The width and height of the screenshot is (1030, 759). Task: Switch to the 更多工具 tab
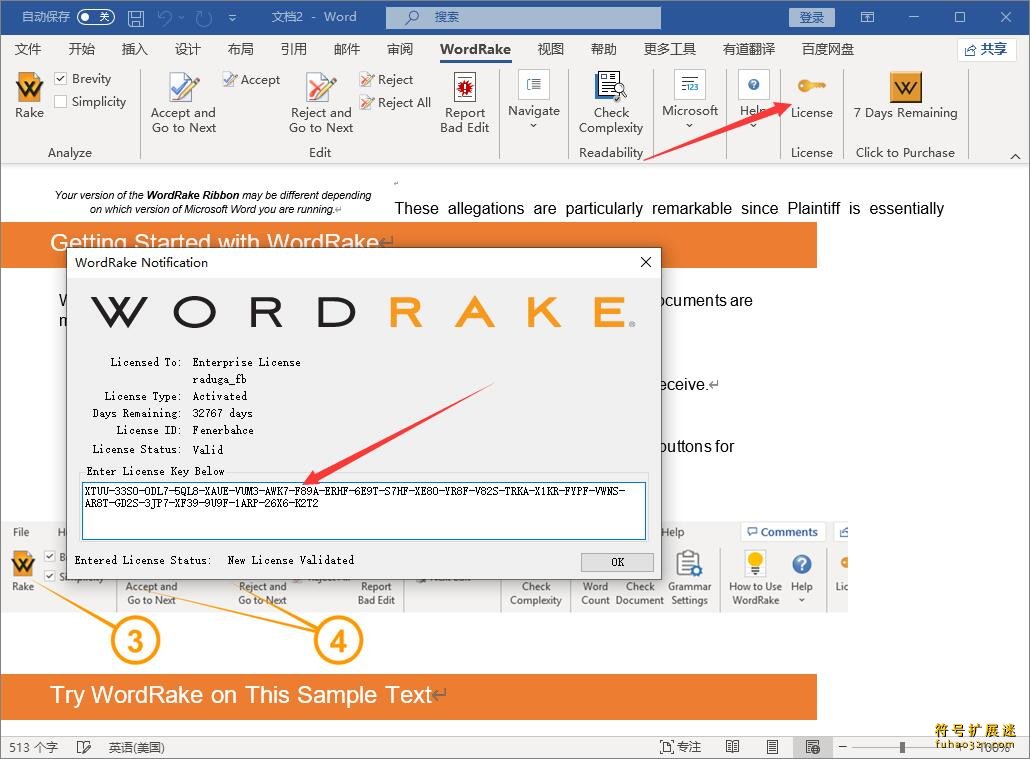(x=669, y=49)
